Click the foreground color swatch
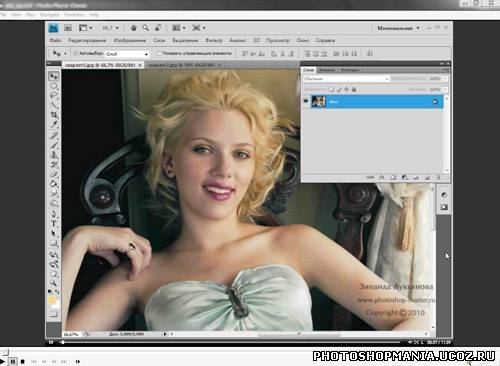This screenshot has height=366, width=500. [52, 301]
